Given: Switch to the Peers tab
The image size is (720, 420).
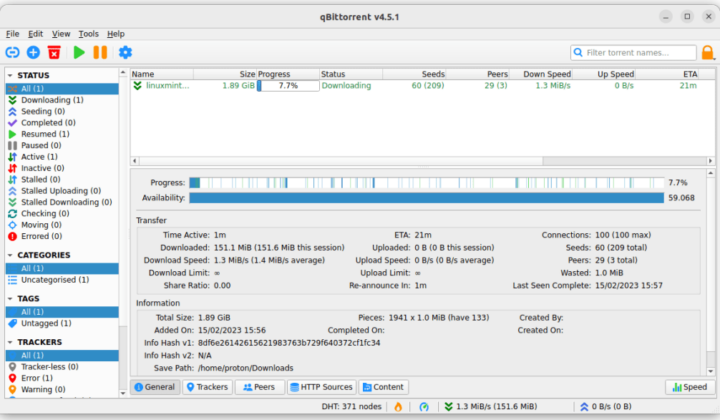Looking at the screenshot, I should tap(259, 387).
